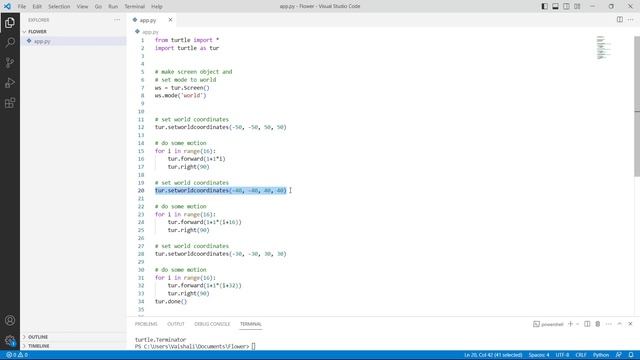
Task: Open the Terminal menu
Action: [134, 7]
